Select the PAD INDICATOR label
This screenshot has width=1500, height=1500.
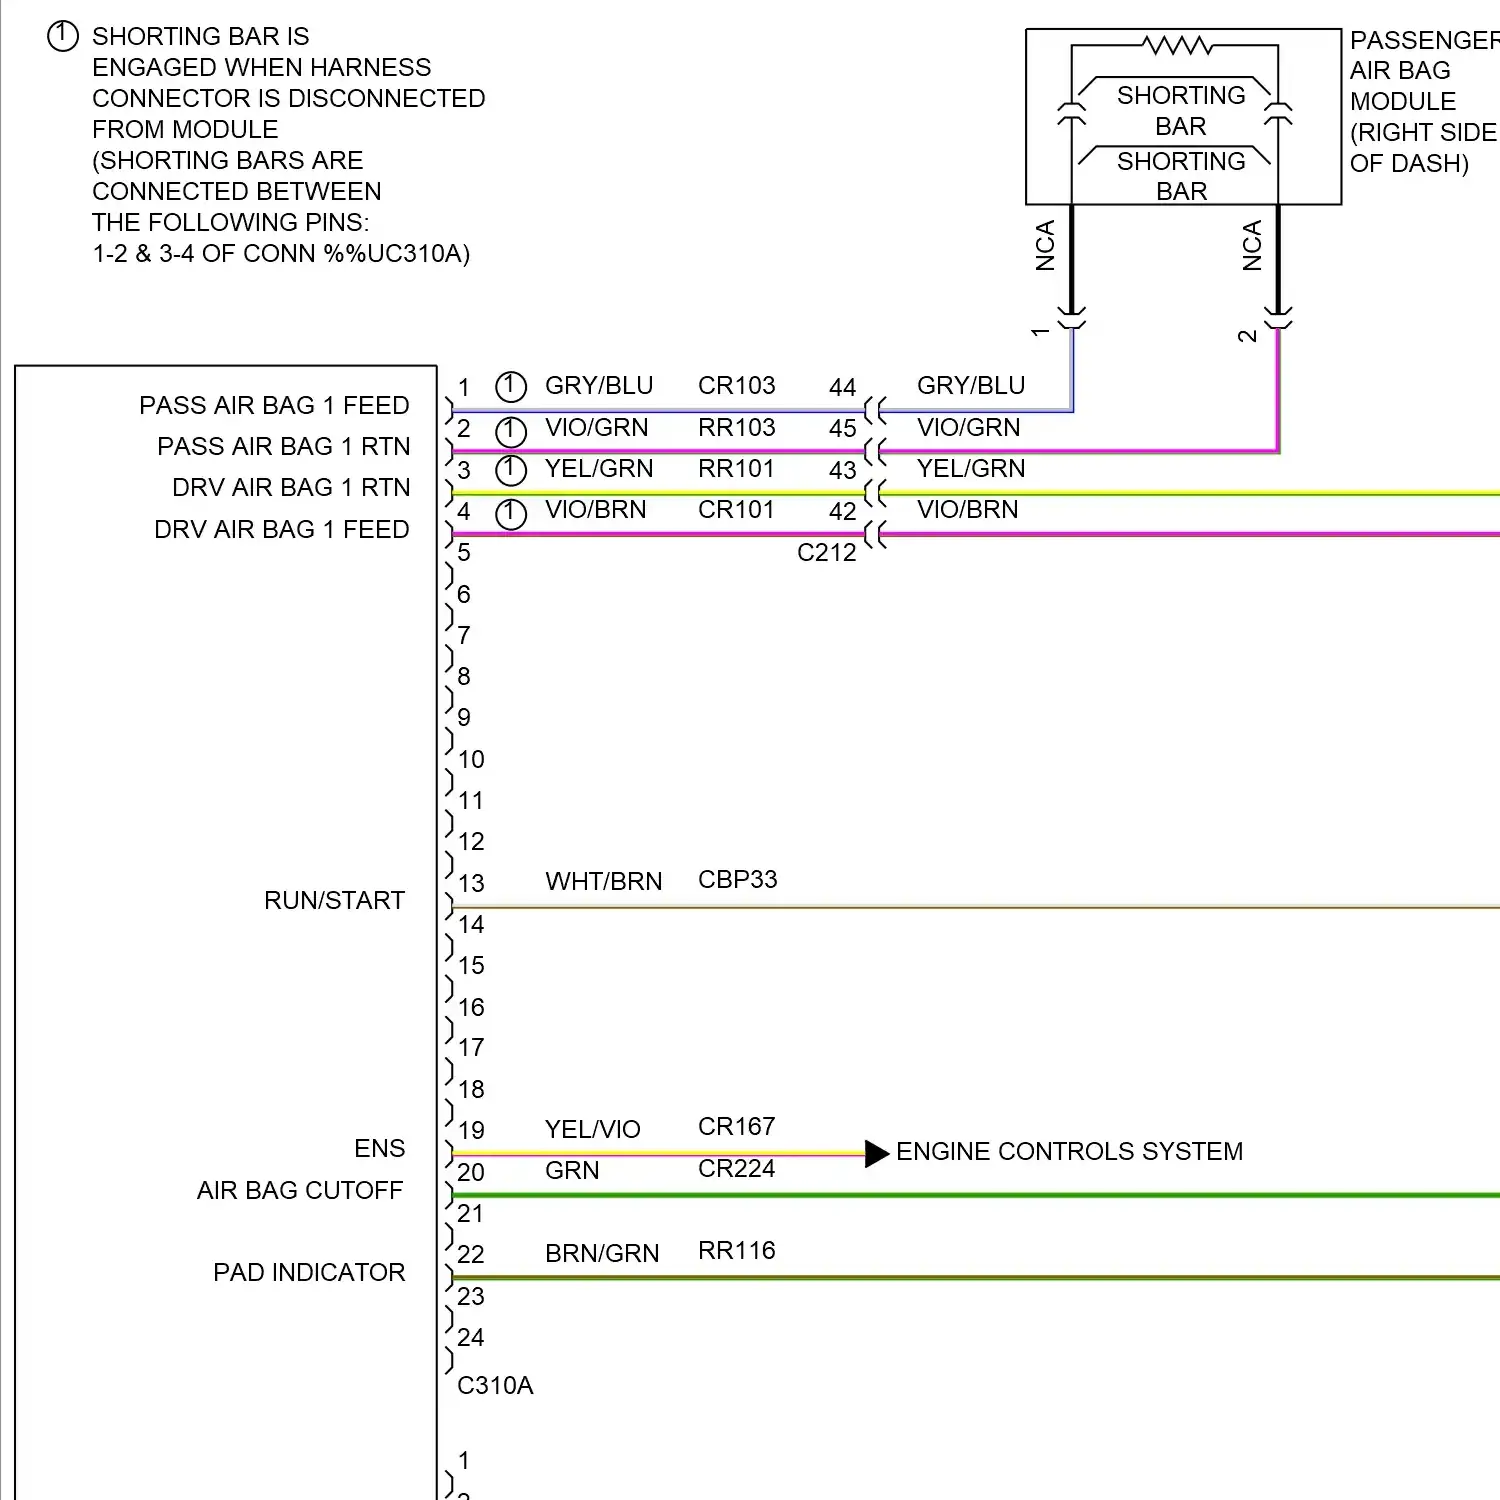pos(309,1272)
